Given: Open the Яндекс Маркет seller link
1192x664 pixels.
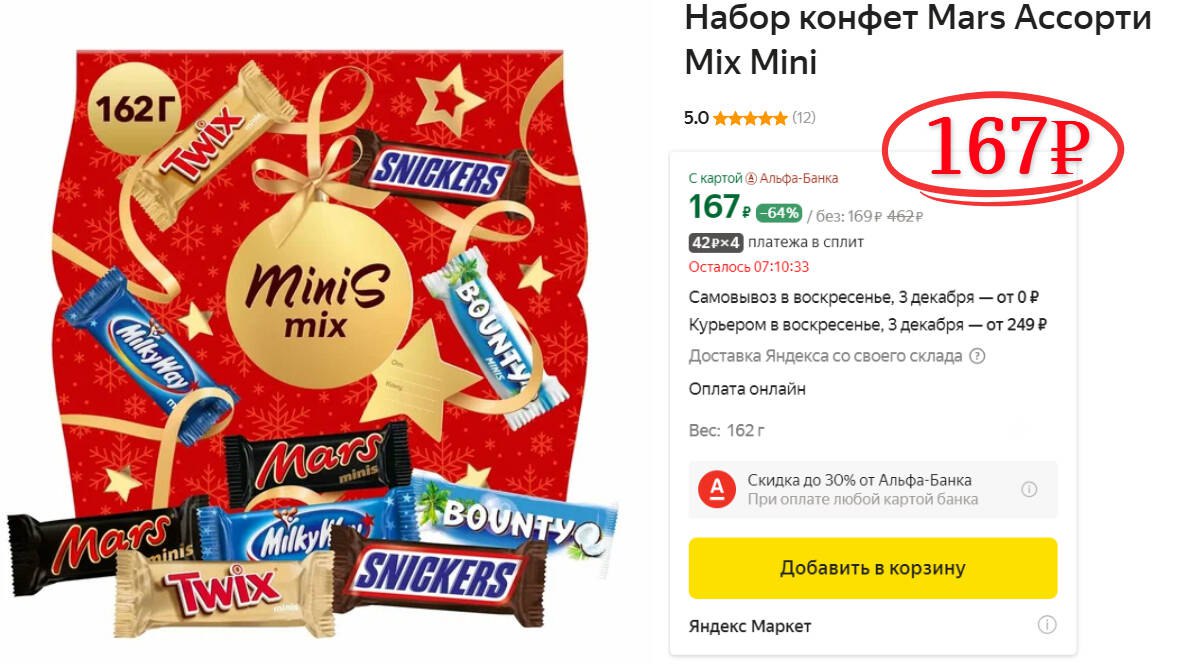Looking at the screenshot, I should click(x=750, y=626).
